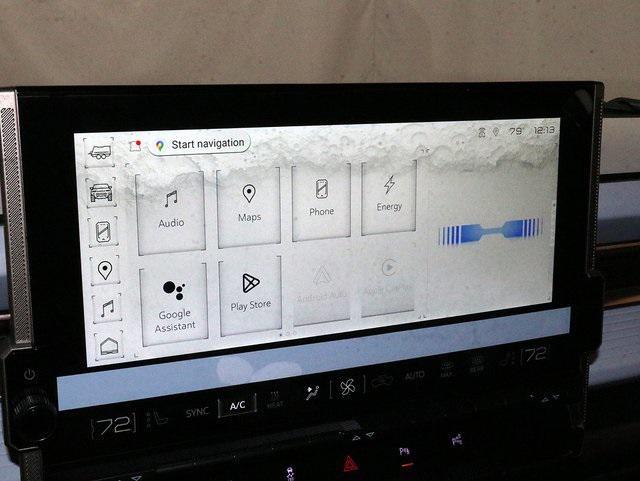Tap the 79° outside temperature reading
The height and width of the screenshot is (481, 640).
point(516,131)
